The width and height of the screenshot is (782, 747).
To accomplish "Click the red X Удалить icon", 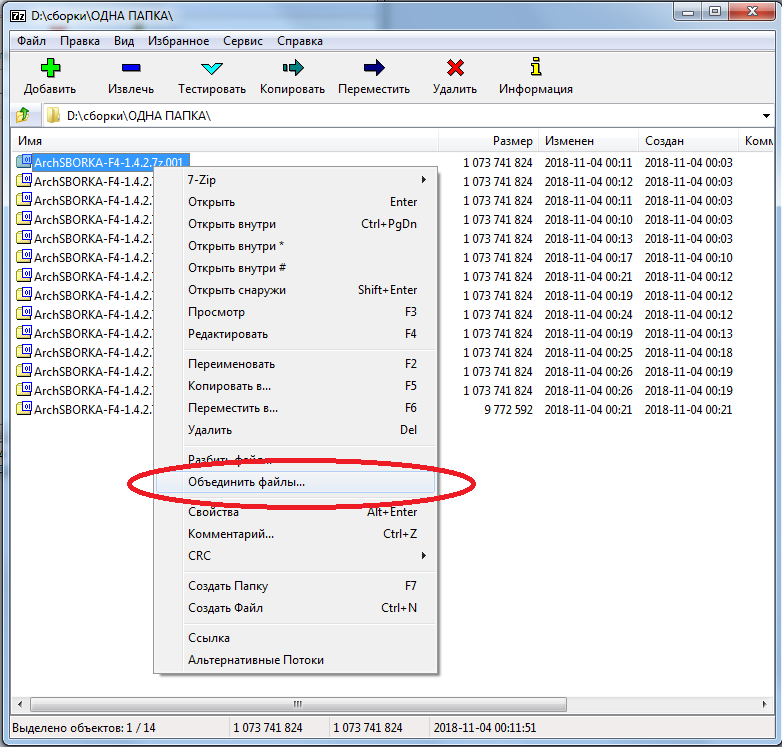I will tap(455, 69).
